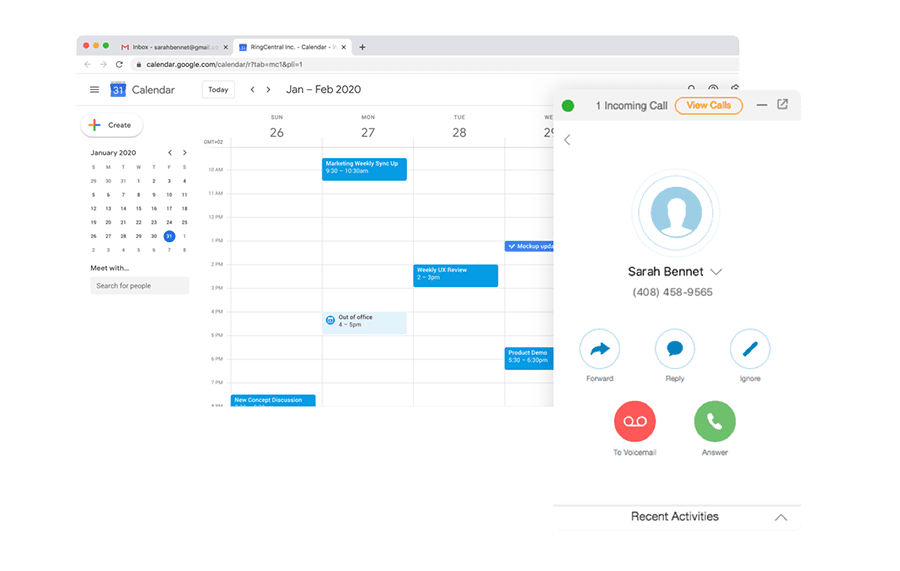Expand the Sarah Bennet caller dropdown

point(716,272)
